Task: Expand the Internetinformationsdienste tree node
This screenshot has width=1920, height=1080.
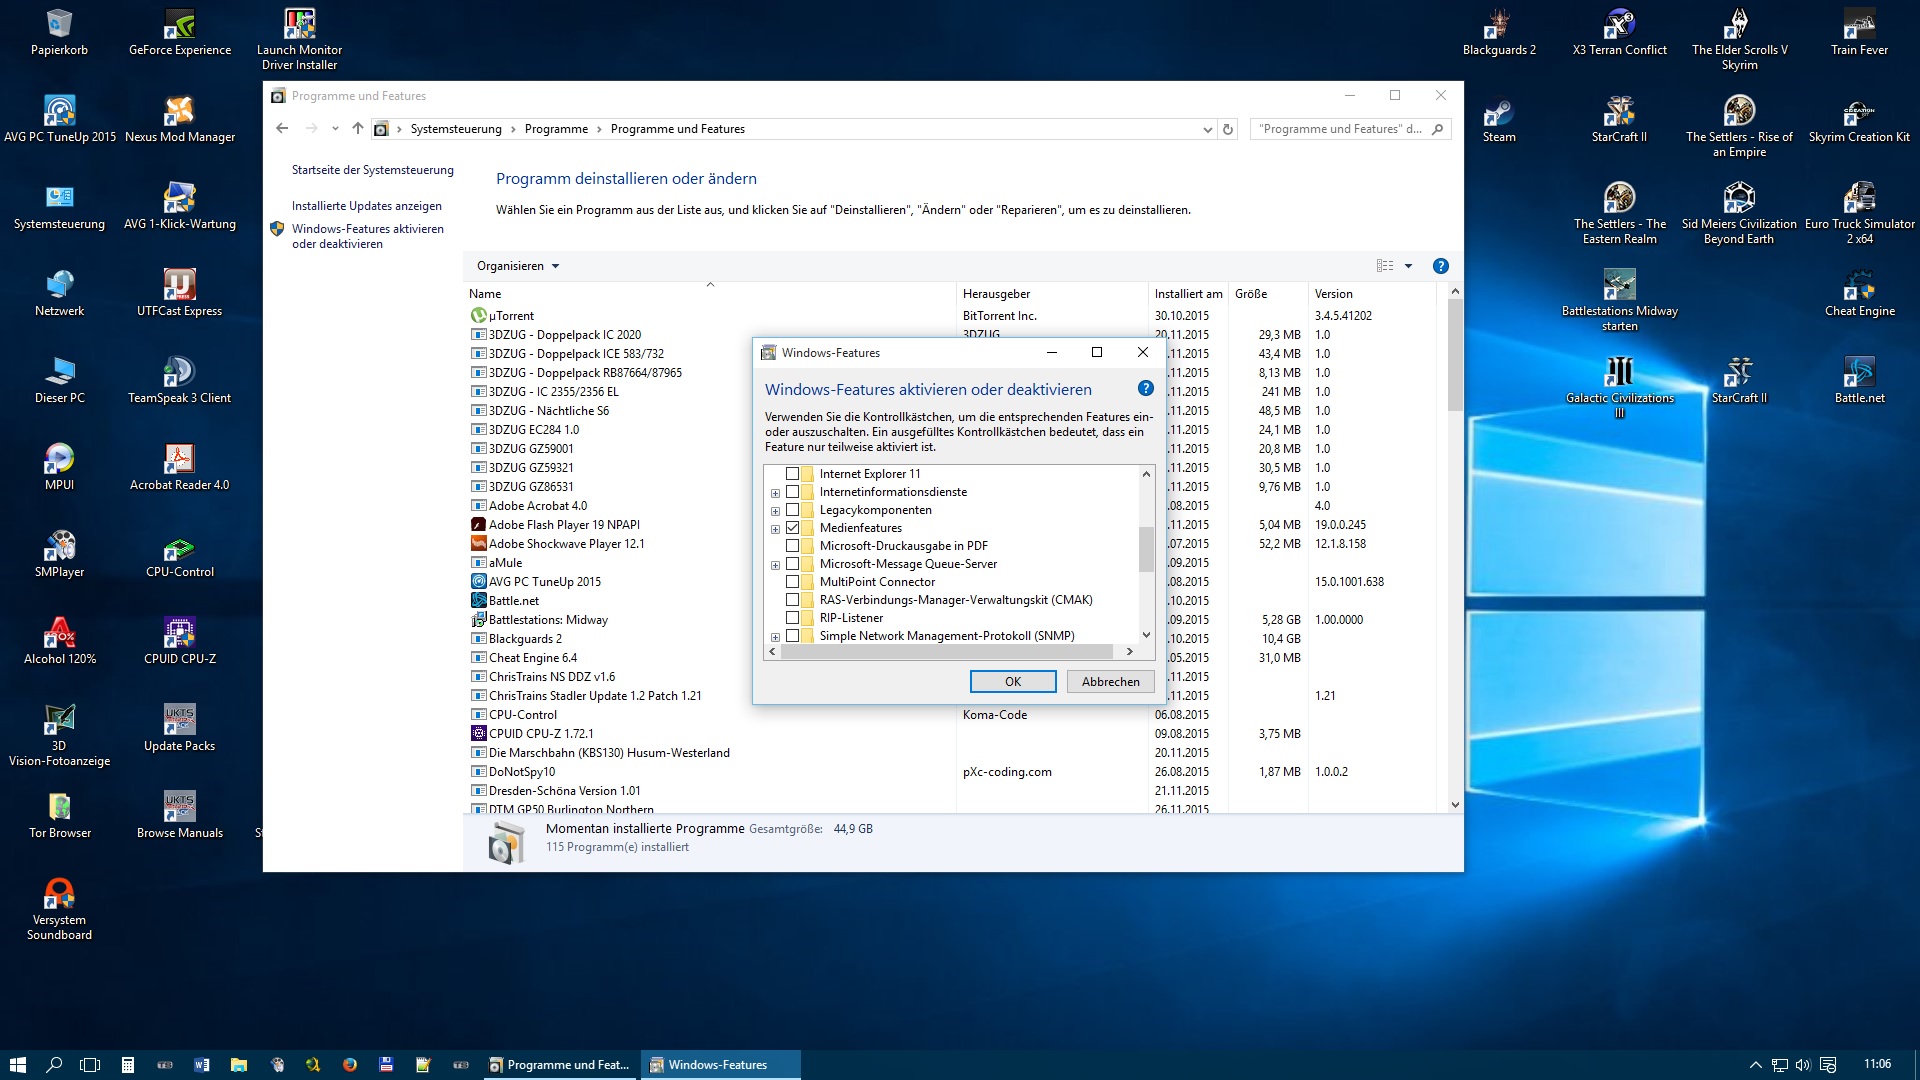Action: 775,493
